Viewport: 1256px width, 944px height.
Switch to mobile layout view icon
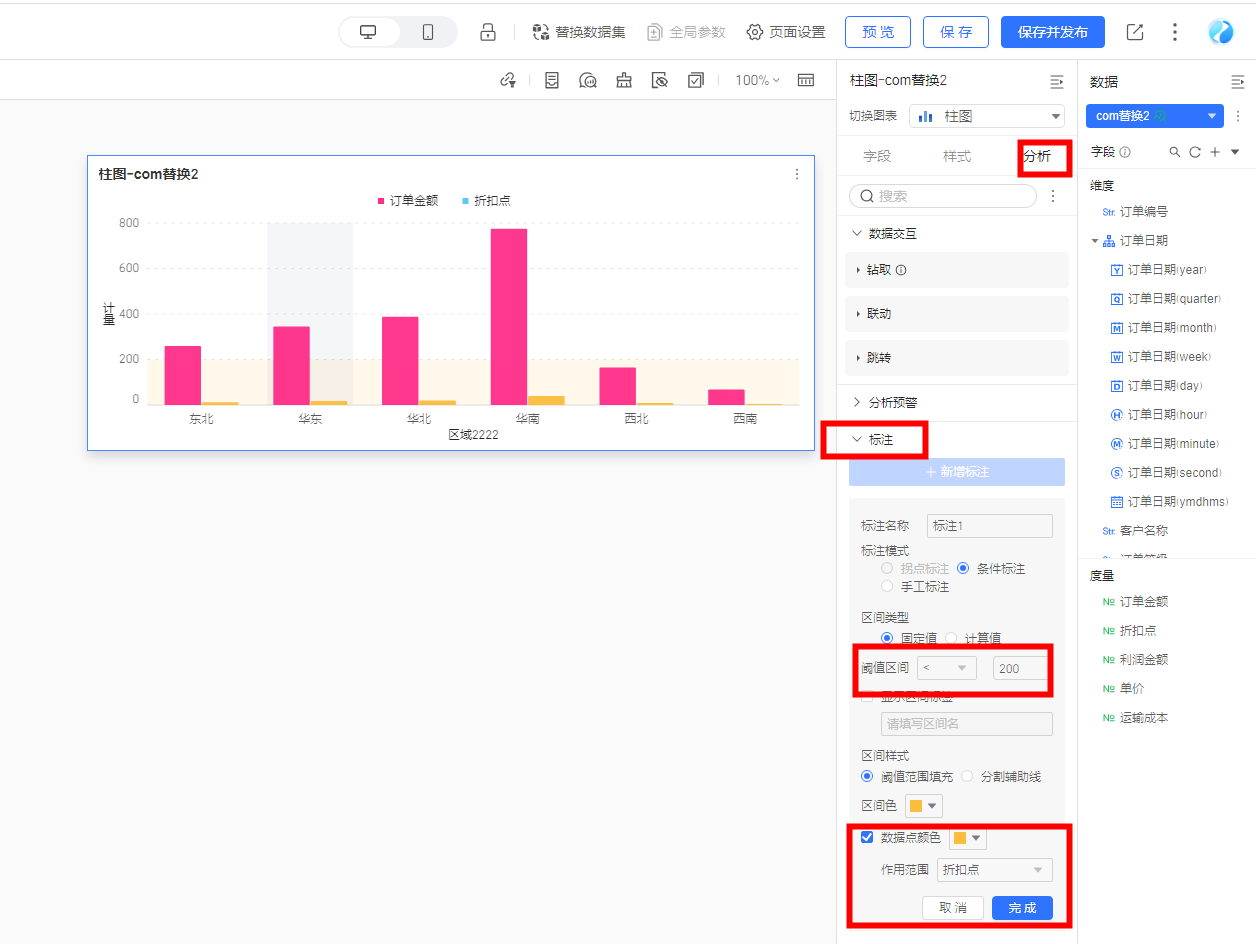pos(428,32)
